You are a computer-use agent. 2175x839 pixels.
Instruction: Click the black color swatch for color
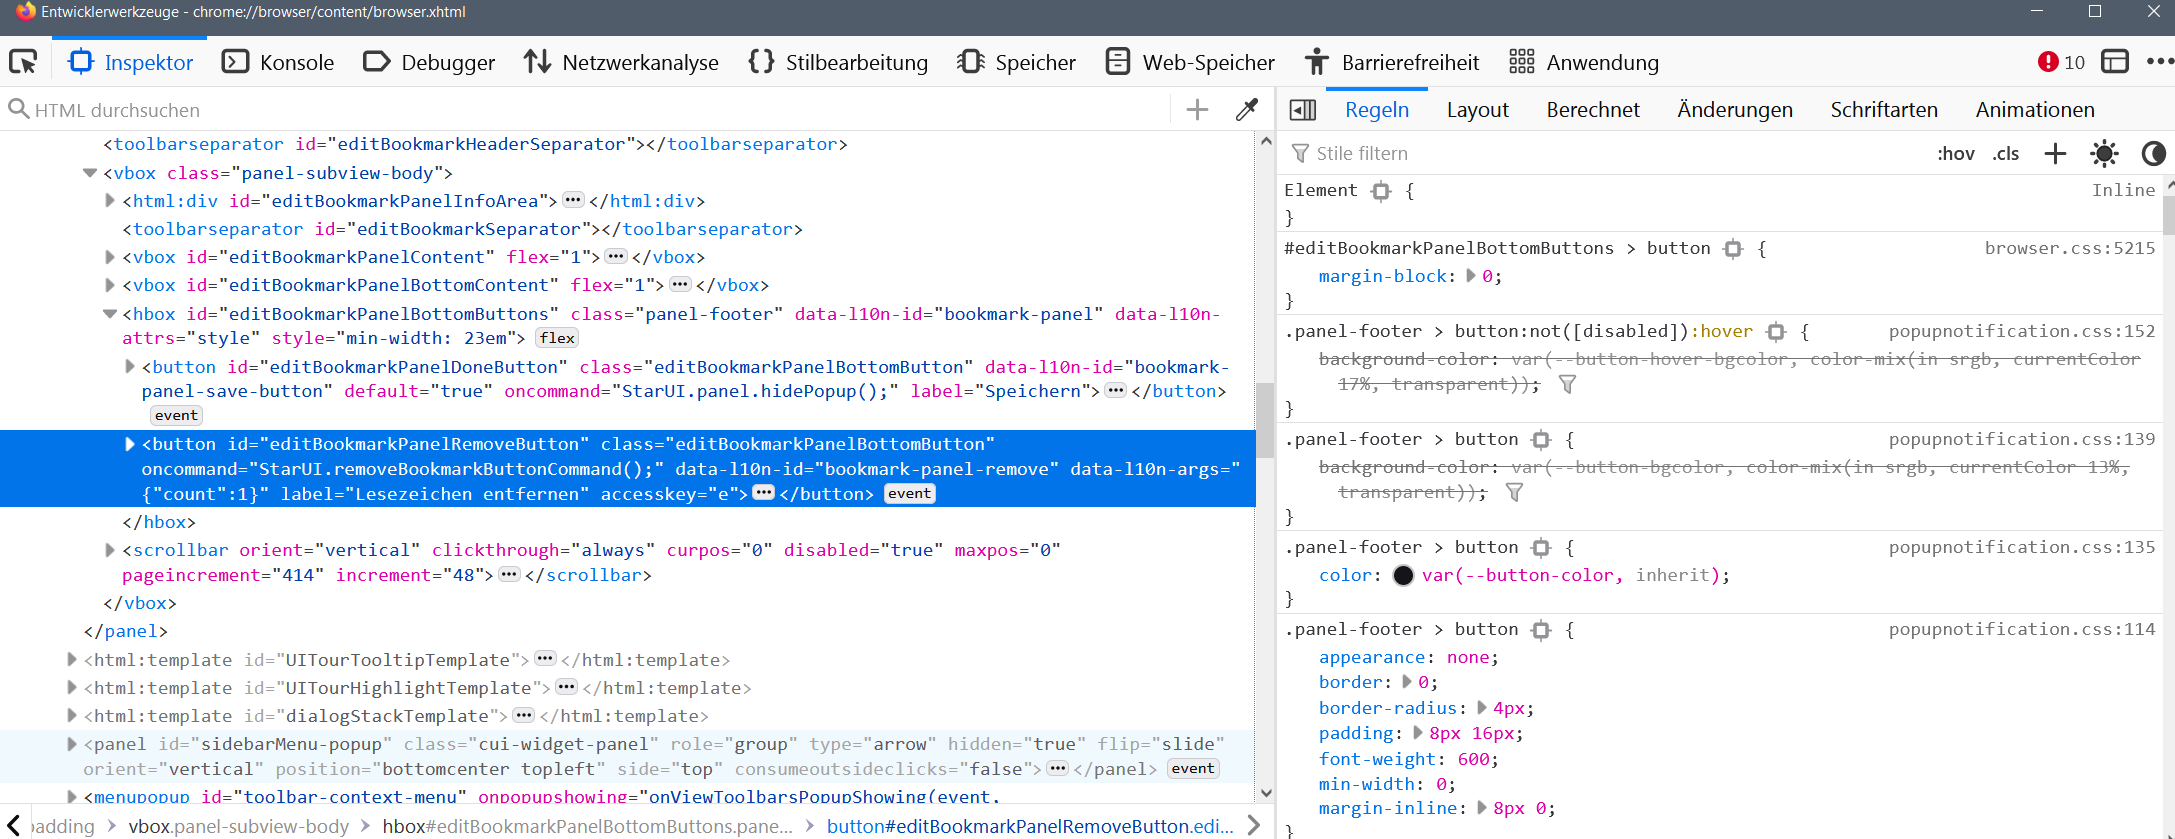coord(1403,575)
